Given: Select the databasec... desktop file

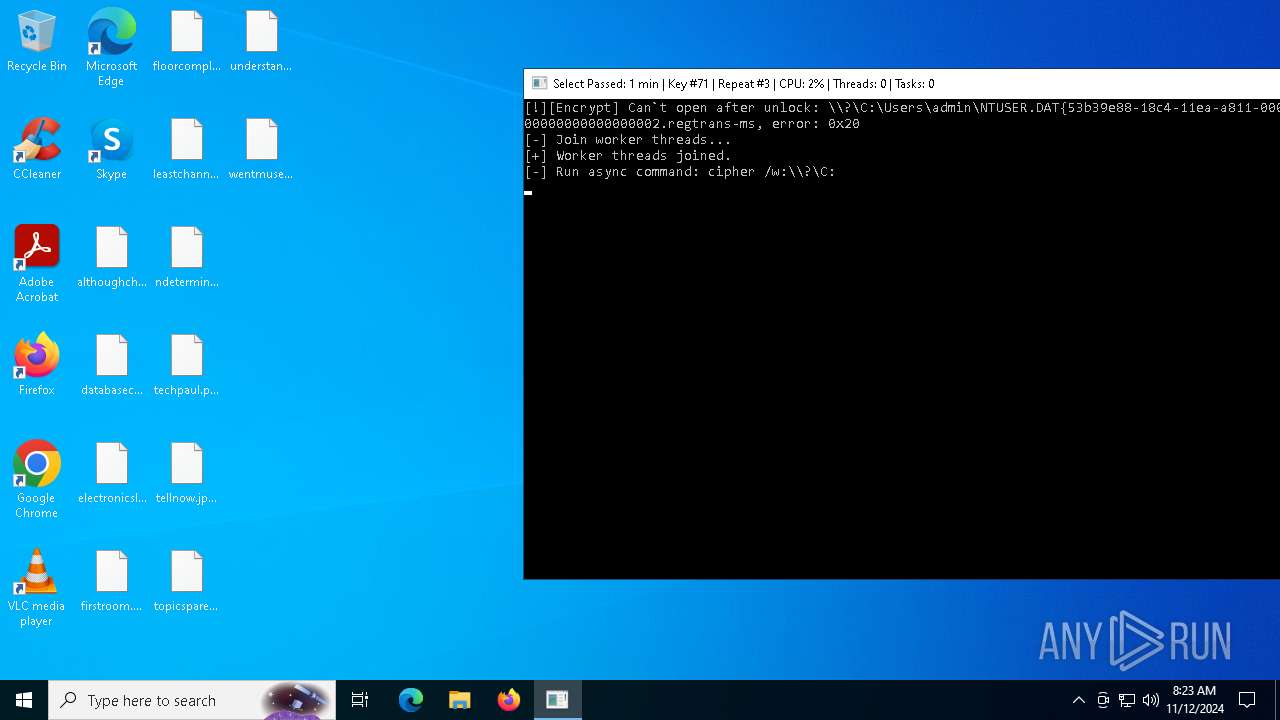Looking at the screenshot, I should point(112,366).
